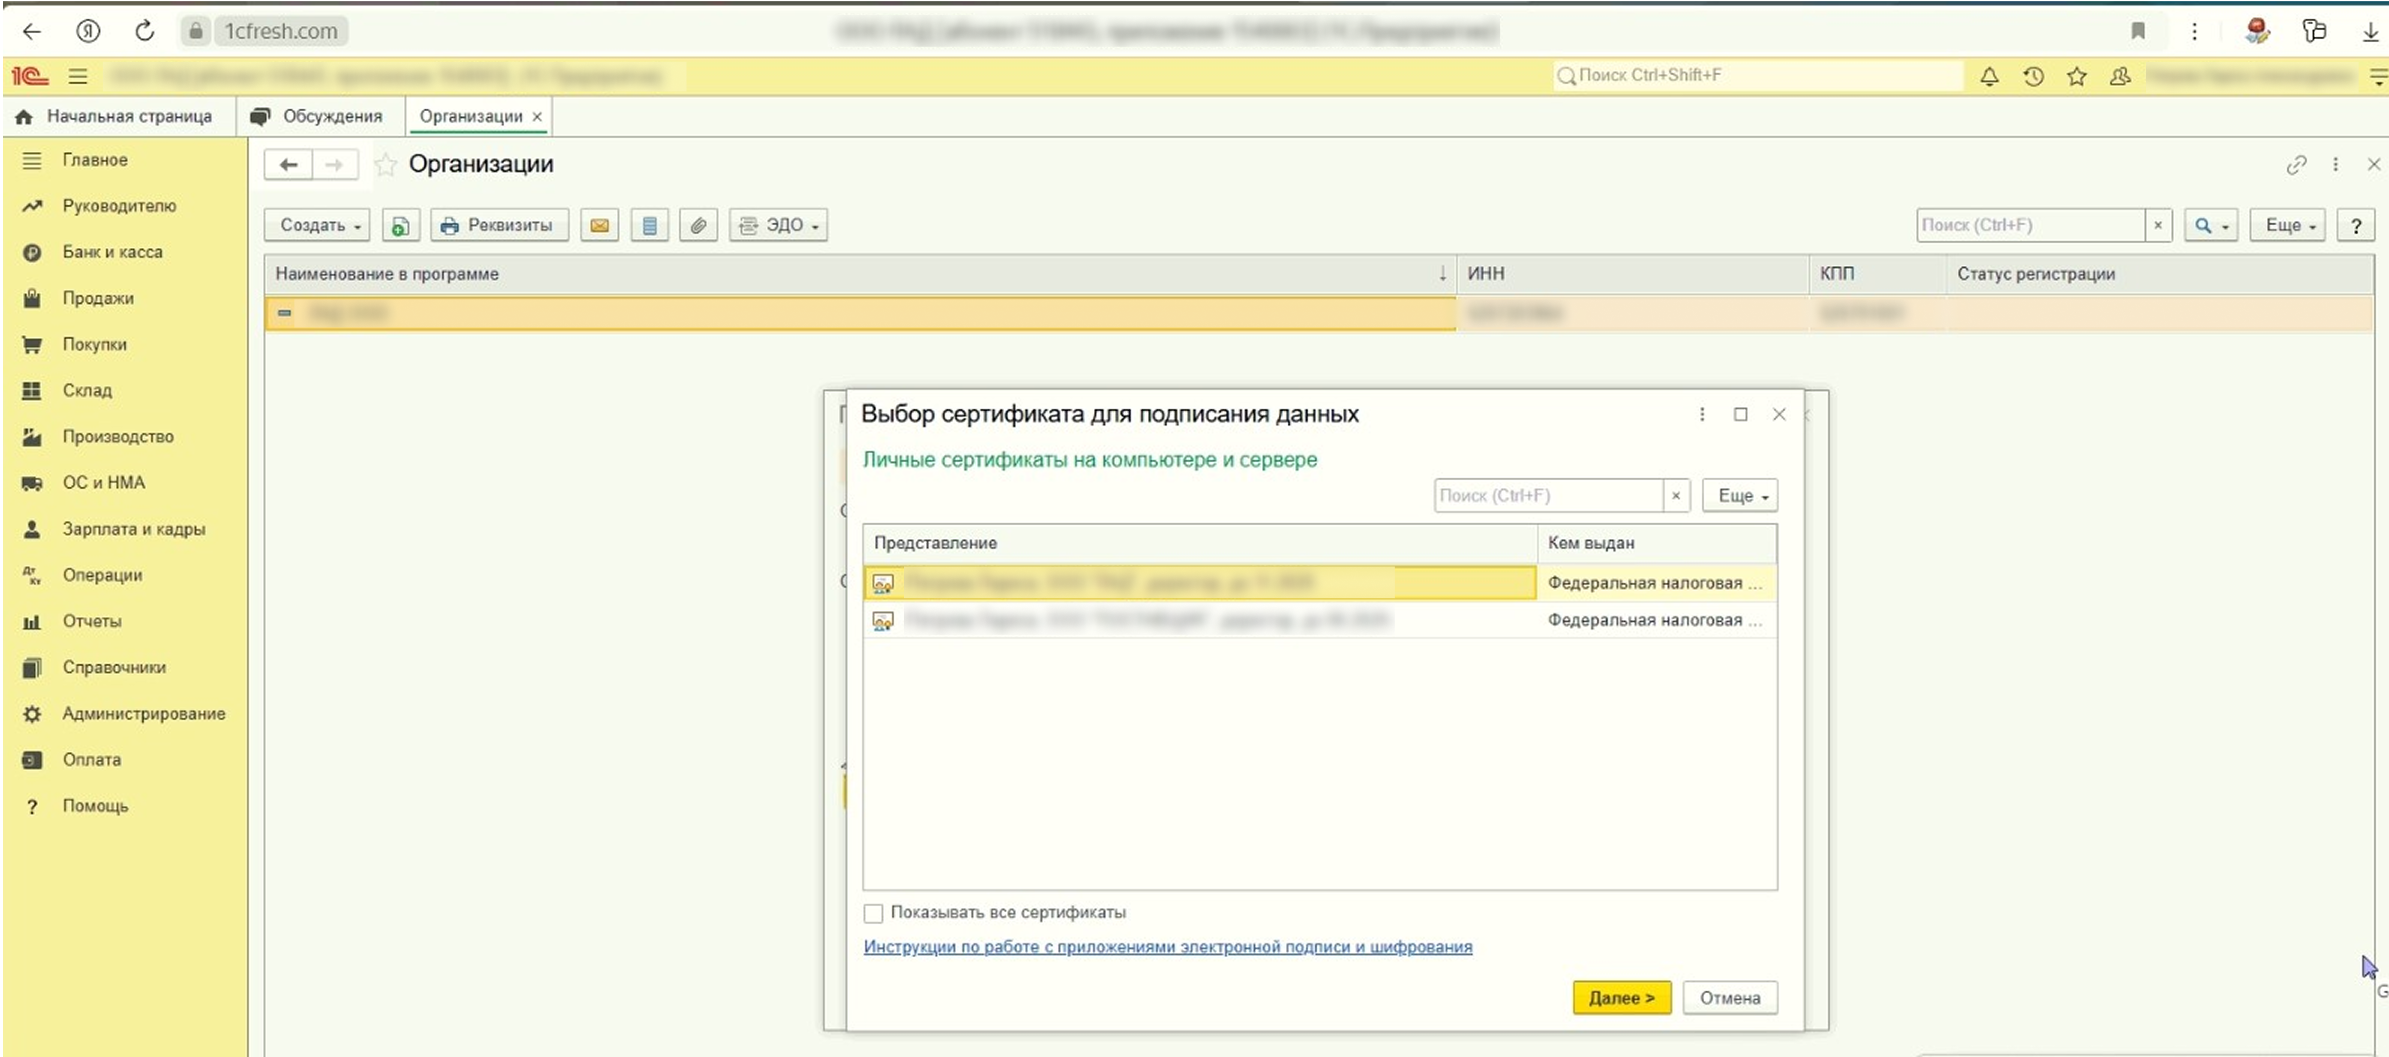Navigate back in Организации form
This screenshot has height=1057, width=2389.
click(288, 165)
